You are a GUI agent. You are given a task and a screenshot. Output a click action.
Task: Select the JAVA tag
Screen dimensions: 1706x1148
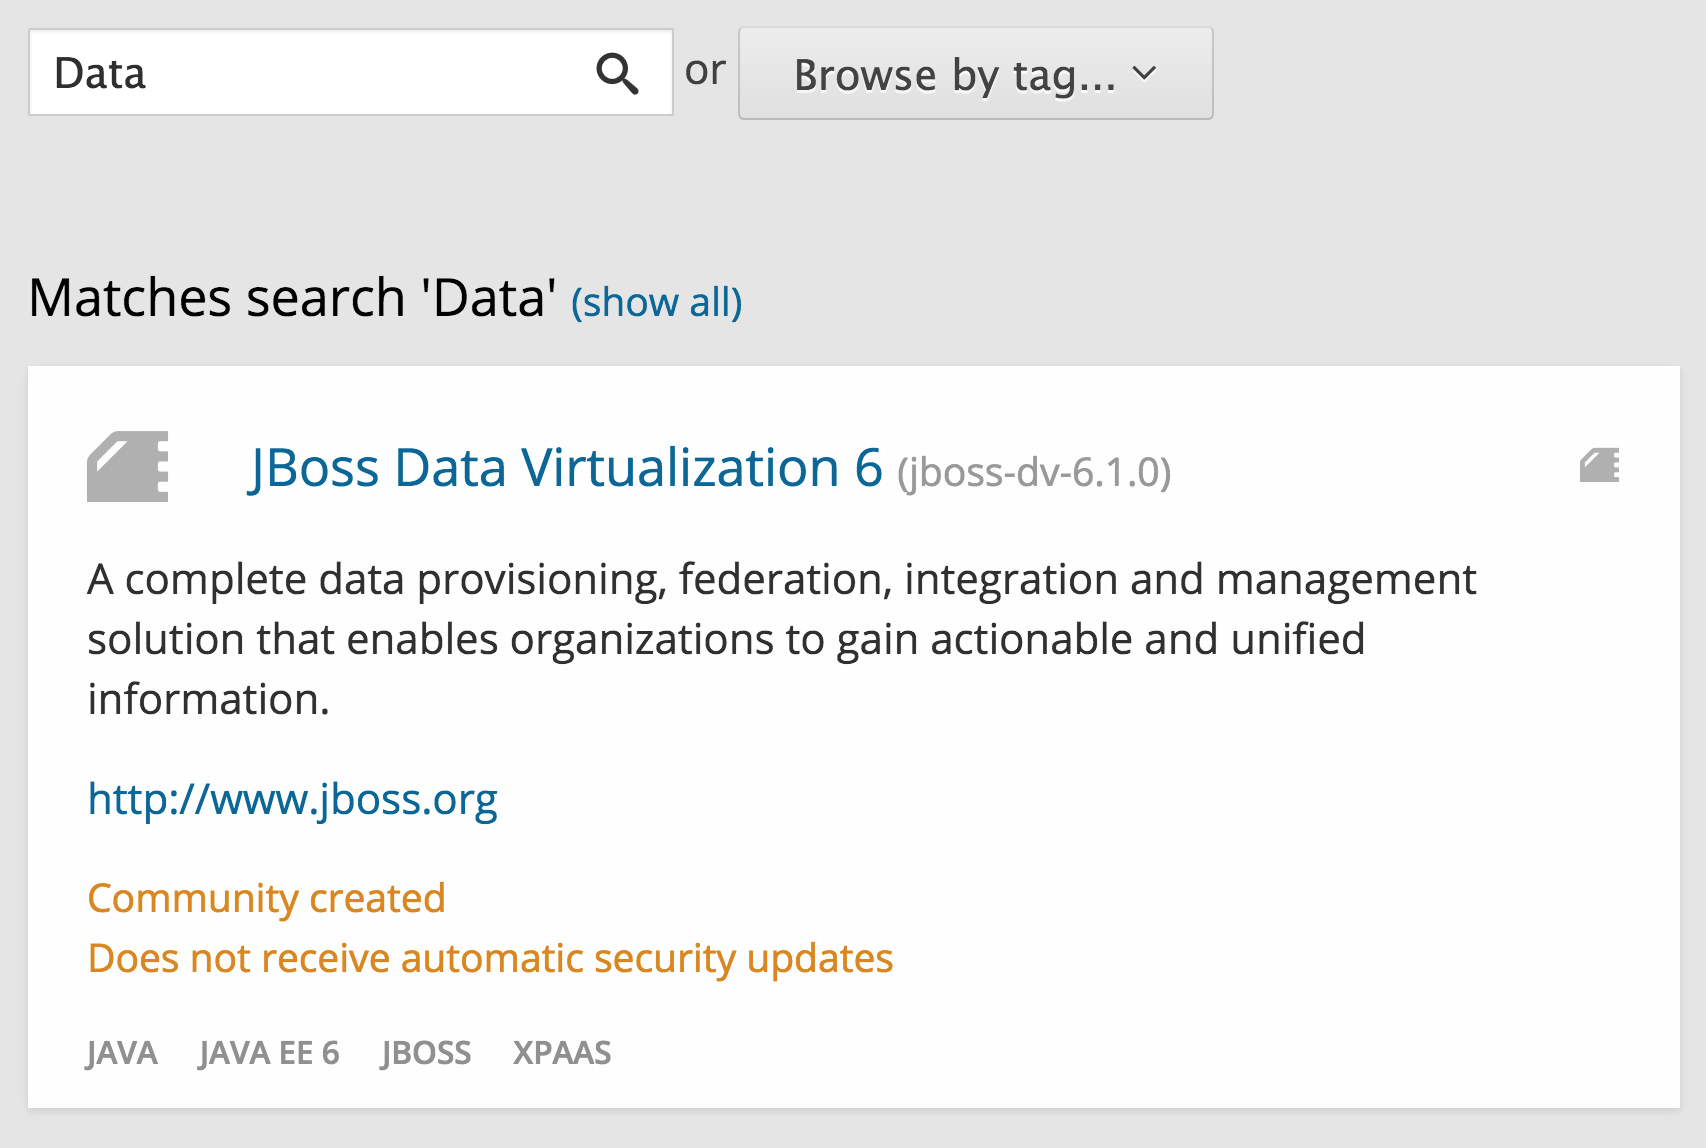tap(122, 1052)
